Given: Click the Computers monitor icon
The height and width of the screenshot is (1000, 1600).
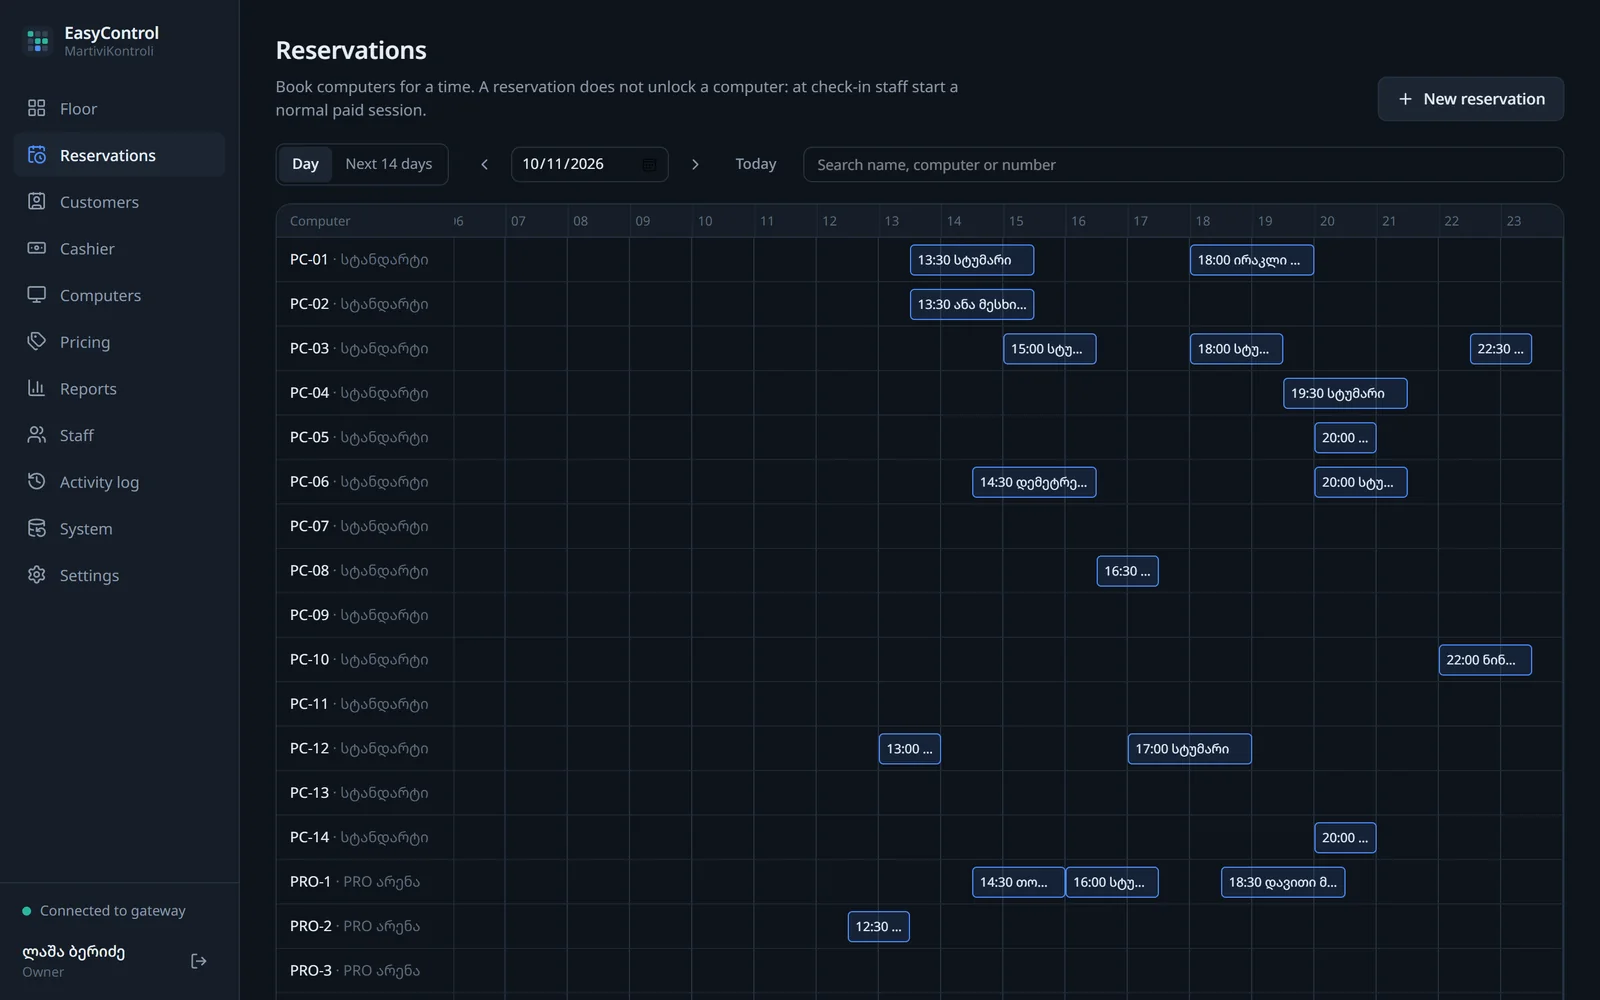Looking at the screenshot, I should 37,295.
